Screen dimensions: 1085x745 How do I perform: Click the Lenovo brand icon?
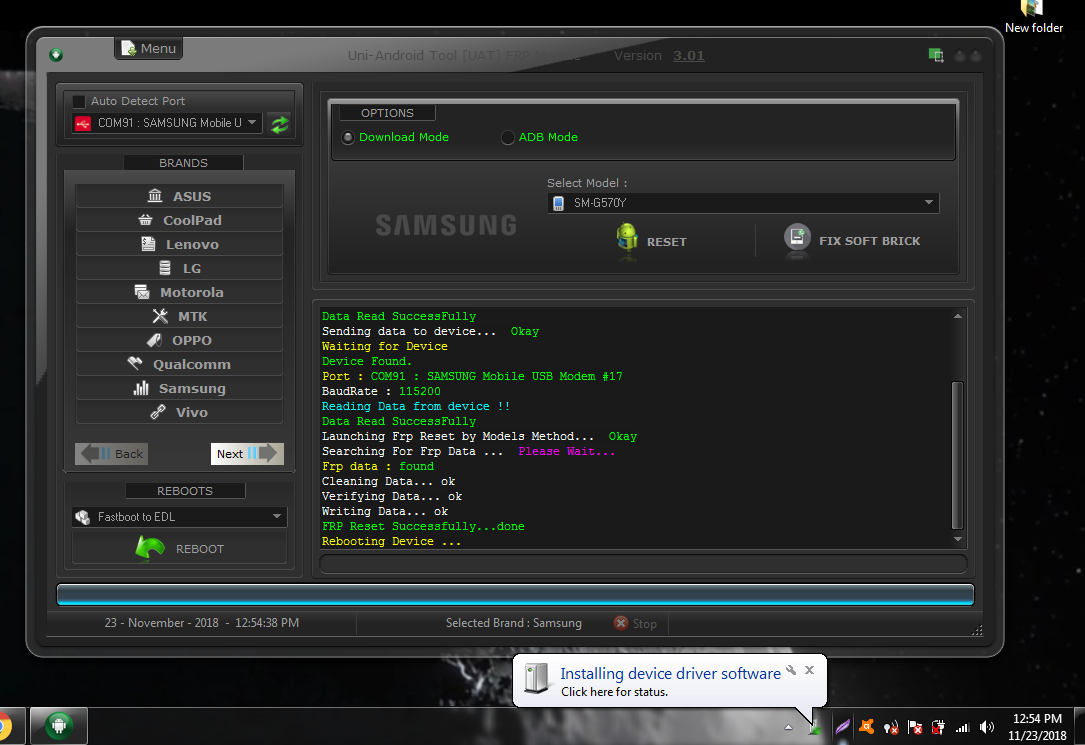[x=148, y=244]
